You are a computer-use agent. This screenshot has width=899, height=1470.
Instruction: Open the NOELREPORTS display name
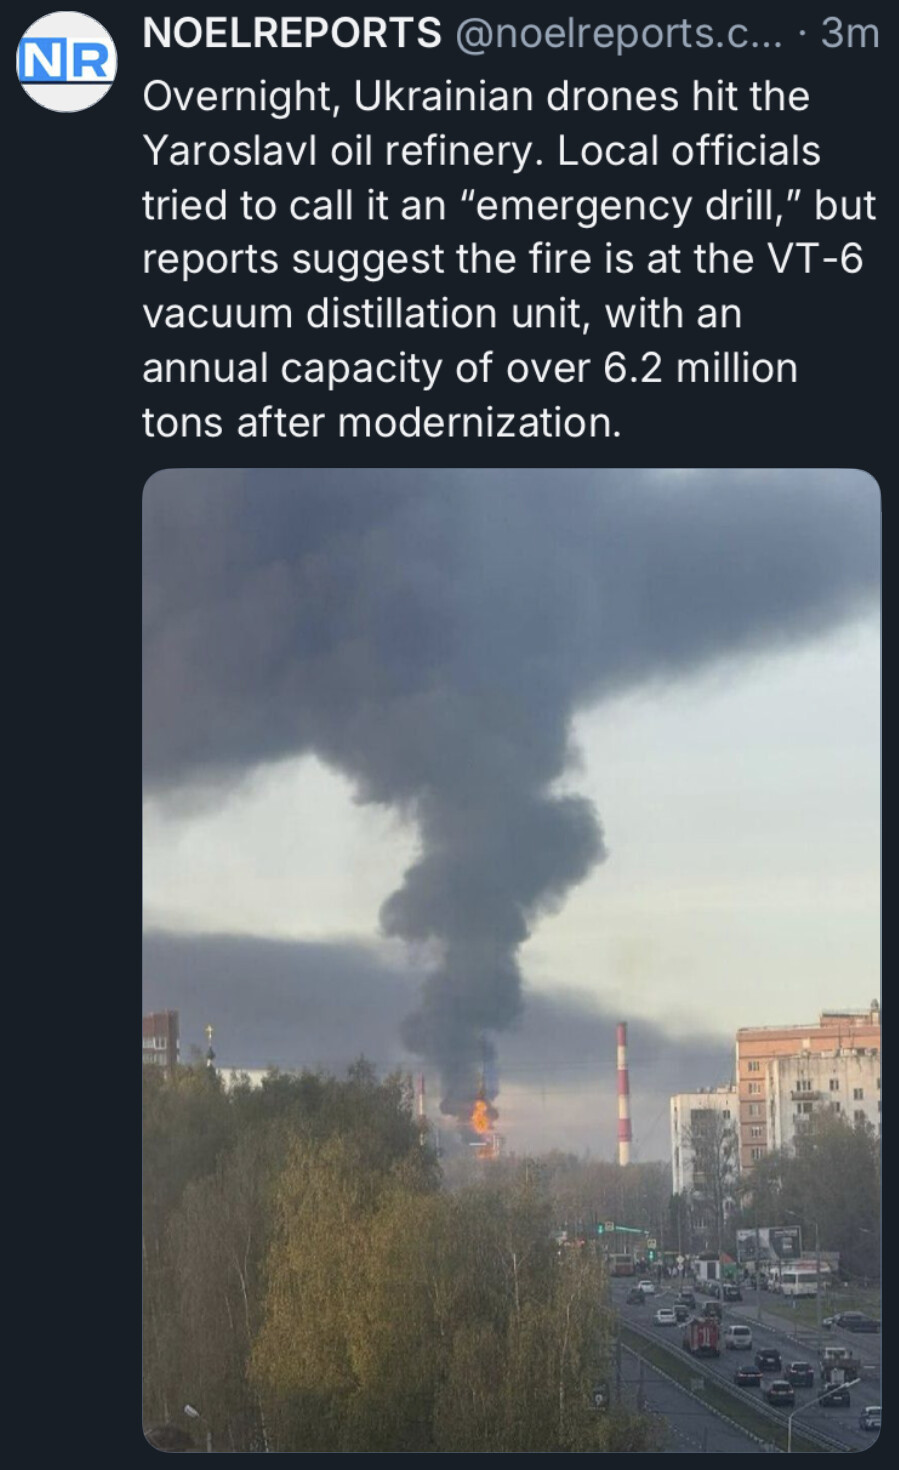[x=292, y=34]
